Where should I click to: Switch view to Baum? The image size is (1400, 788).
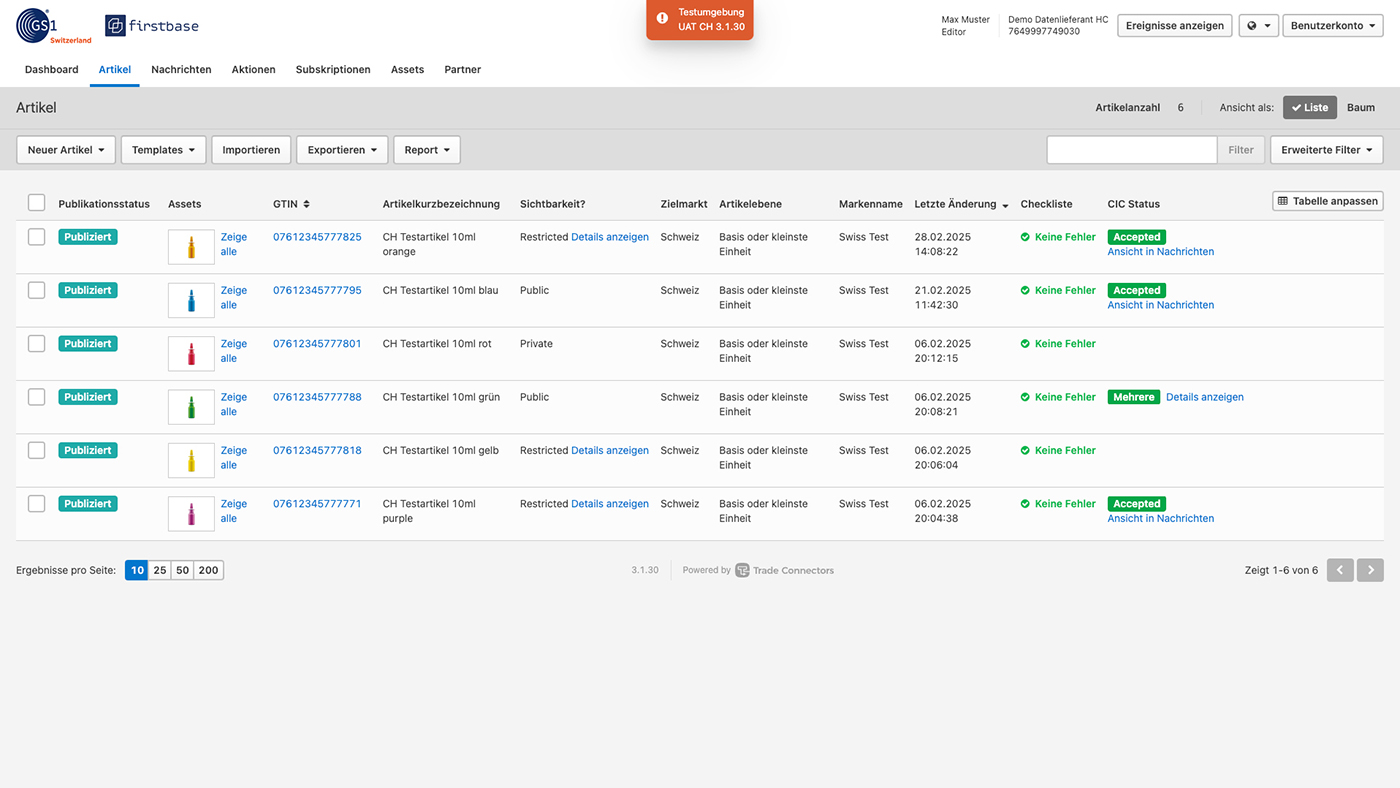(1361, 107)
